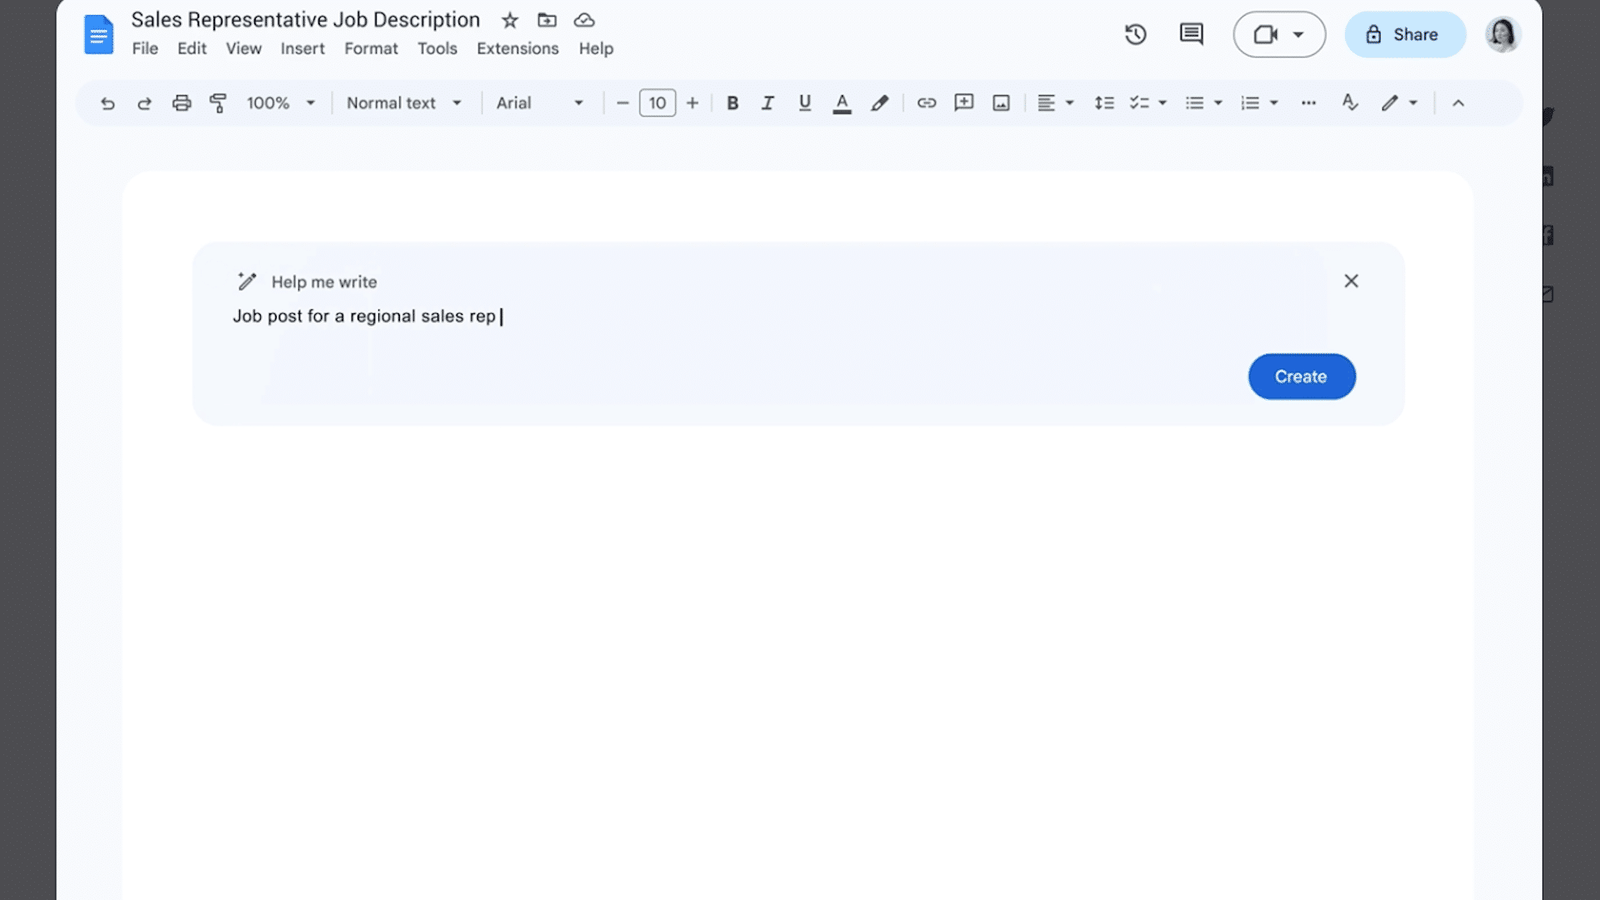Viewport: 1600px width, 900px height.
Task: Toggle bold formatting
Action: (x=732, y=102)
